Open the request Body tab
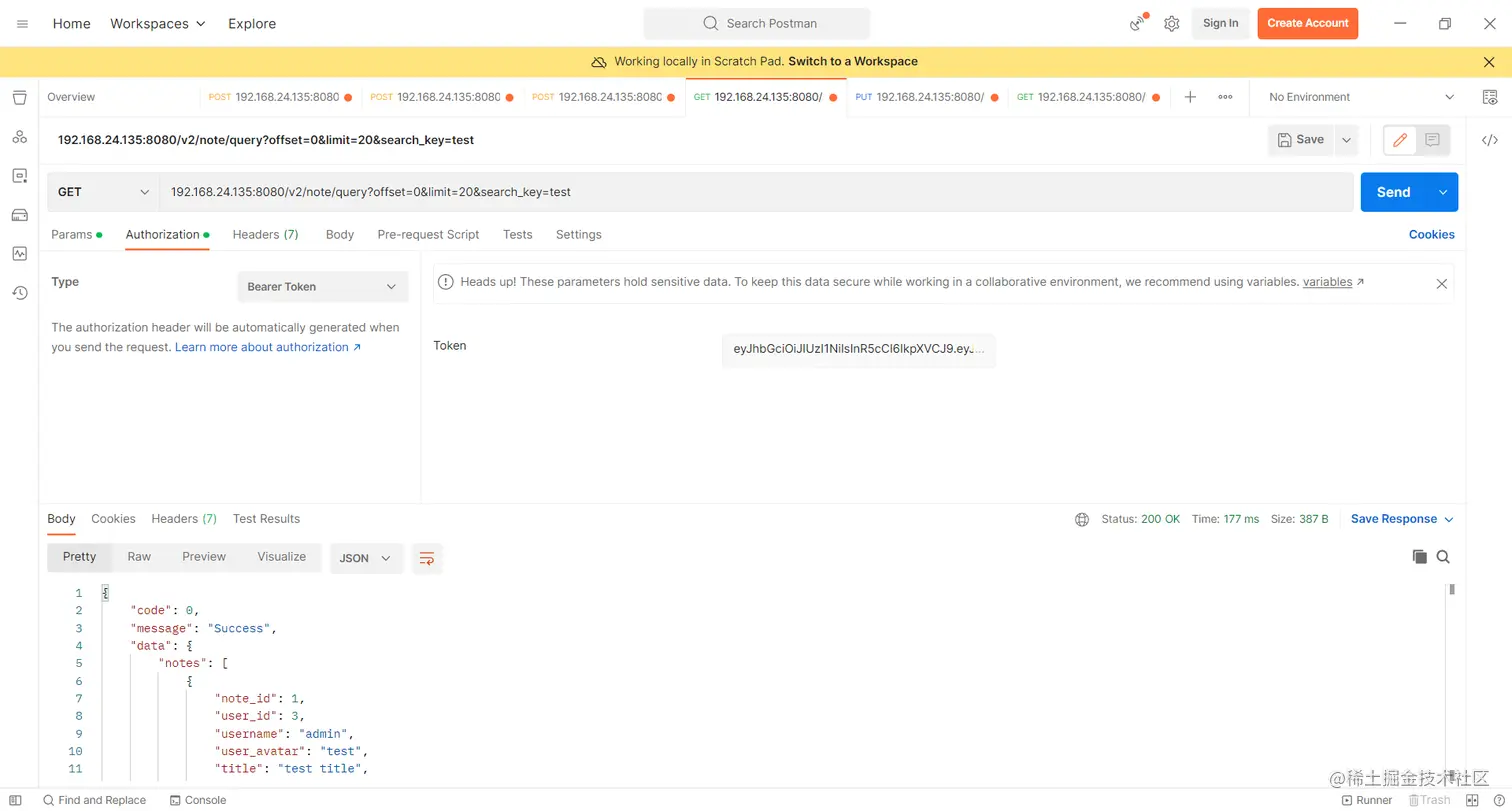1512x811 pixels. [x=340, y=234]
